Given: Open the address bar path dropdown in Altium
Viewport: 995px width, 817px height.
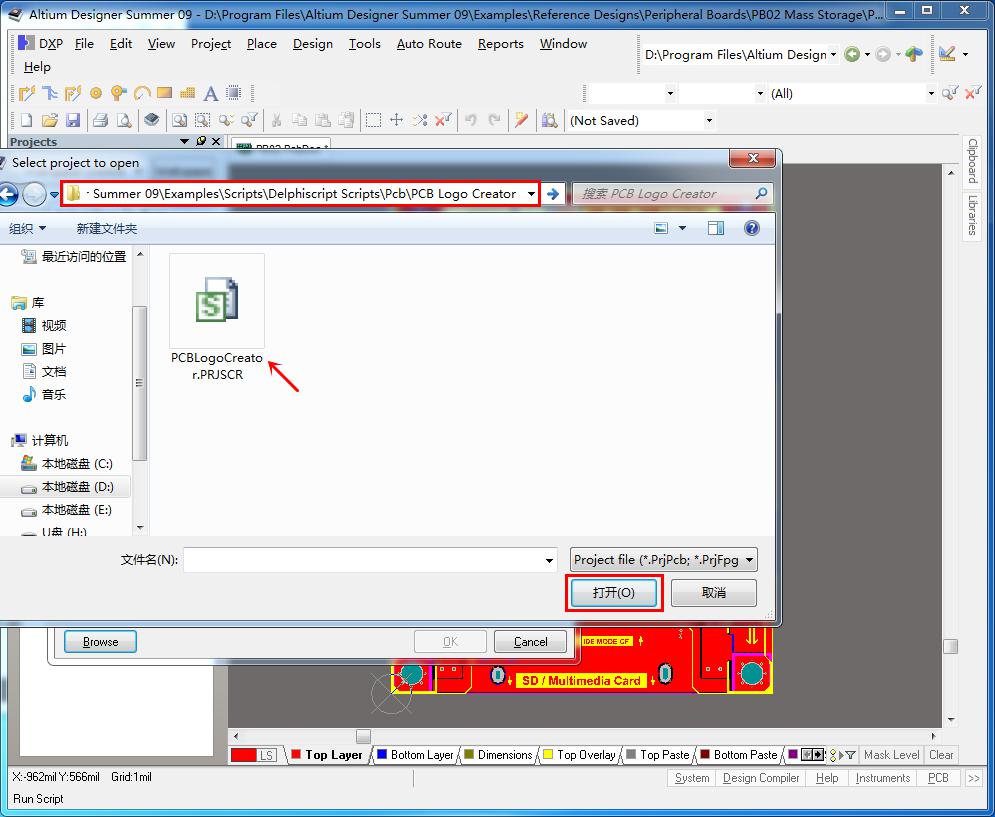Looking at the screenshot, I should click(x=833, y=55).
